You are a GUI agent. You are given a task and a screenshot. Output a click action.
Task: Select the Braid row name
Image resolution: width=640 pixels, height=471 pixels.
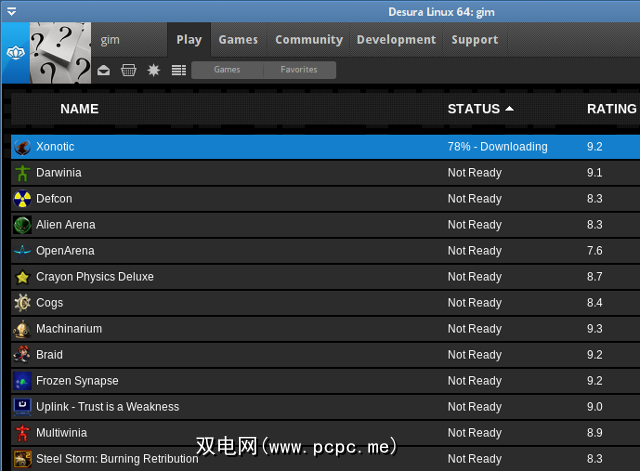point(49,355)
